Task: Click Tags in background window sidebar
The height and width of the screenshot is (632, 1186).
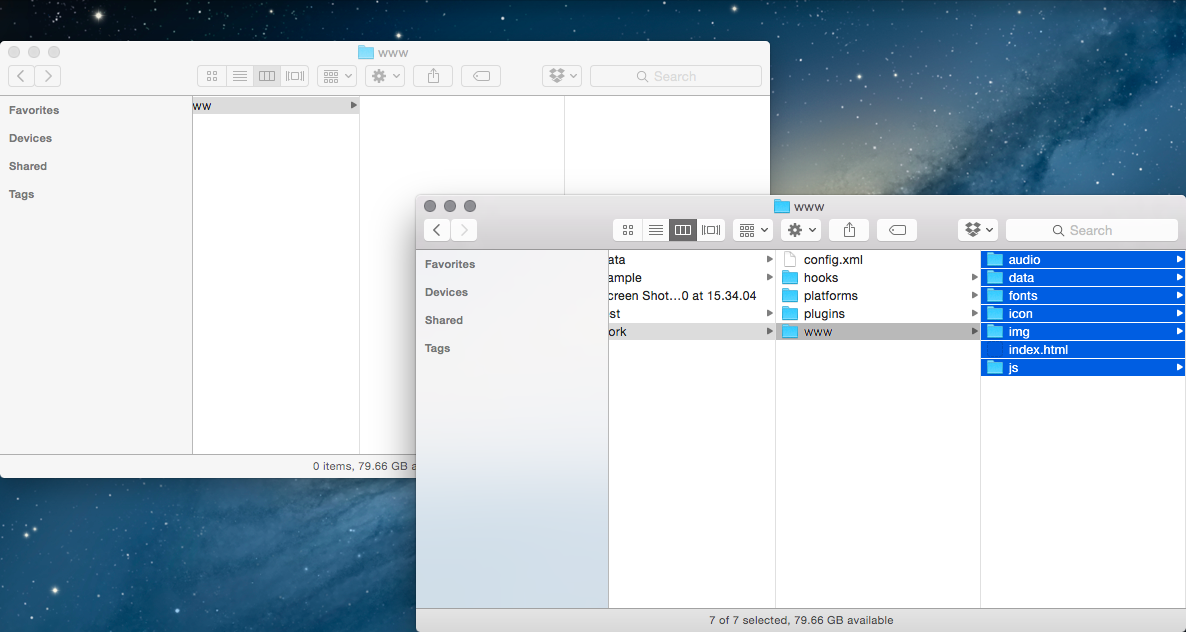Action: tap(21, 194)
